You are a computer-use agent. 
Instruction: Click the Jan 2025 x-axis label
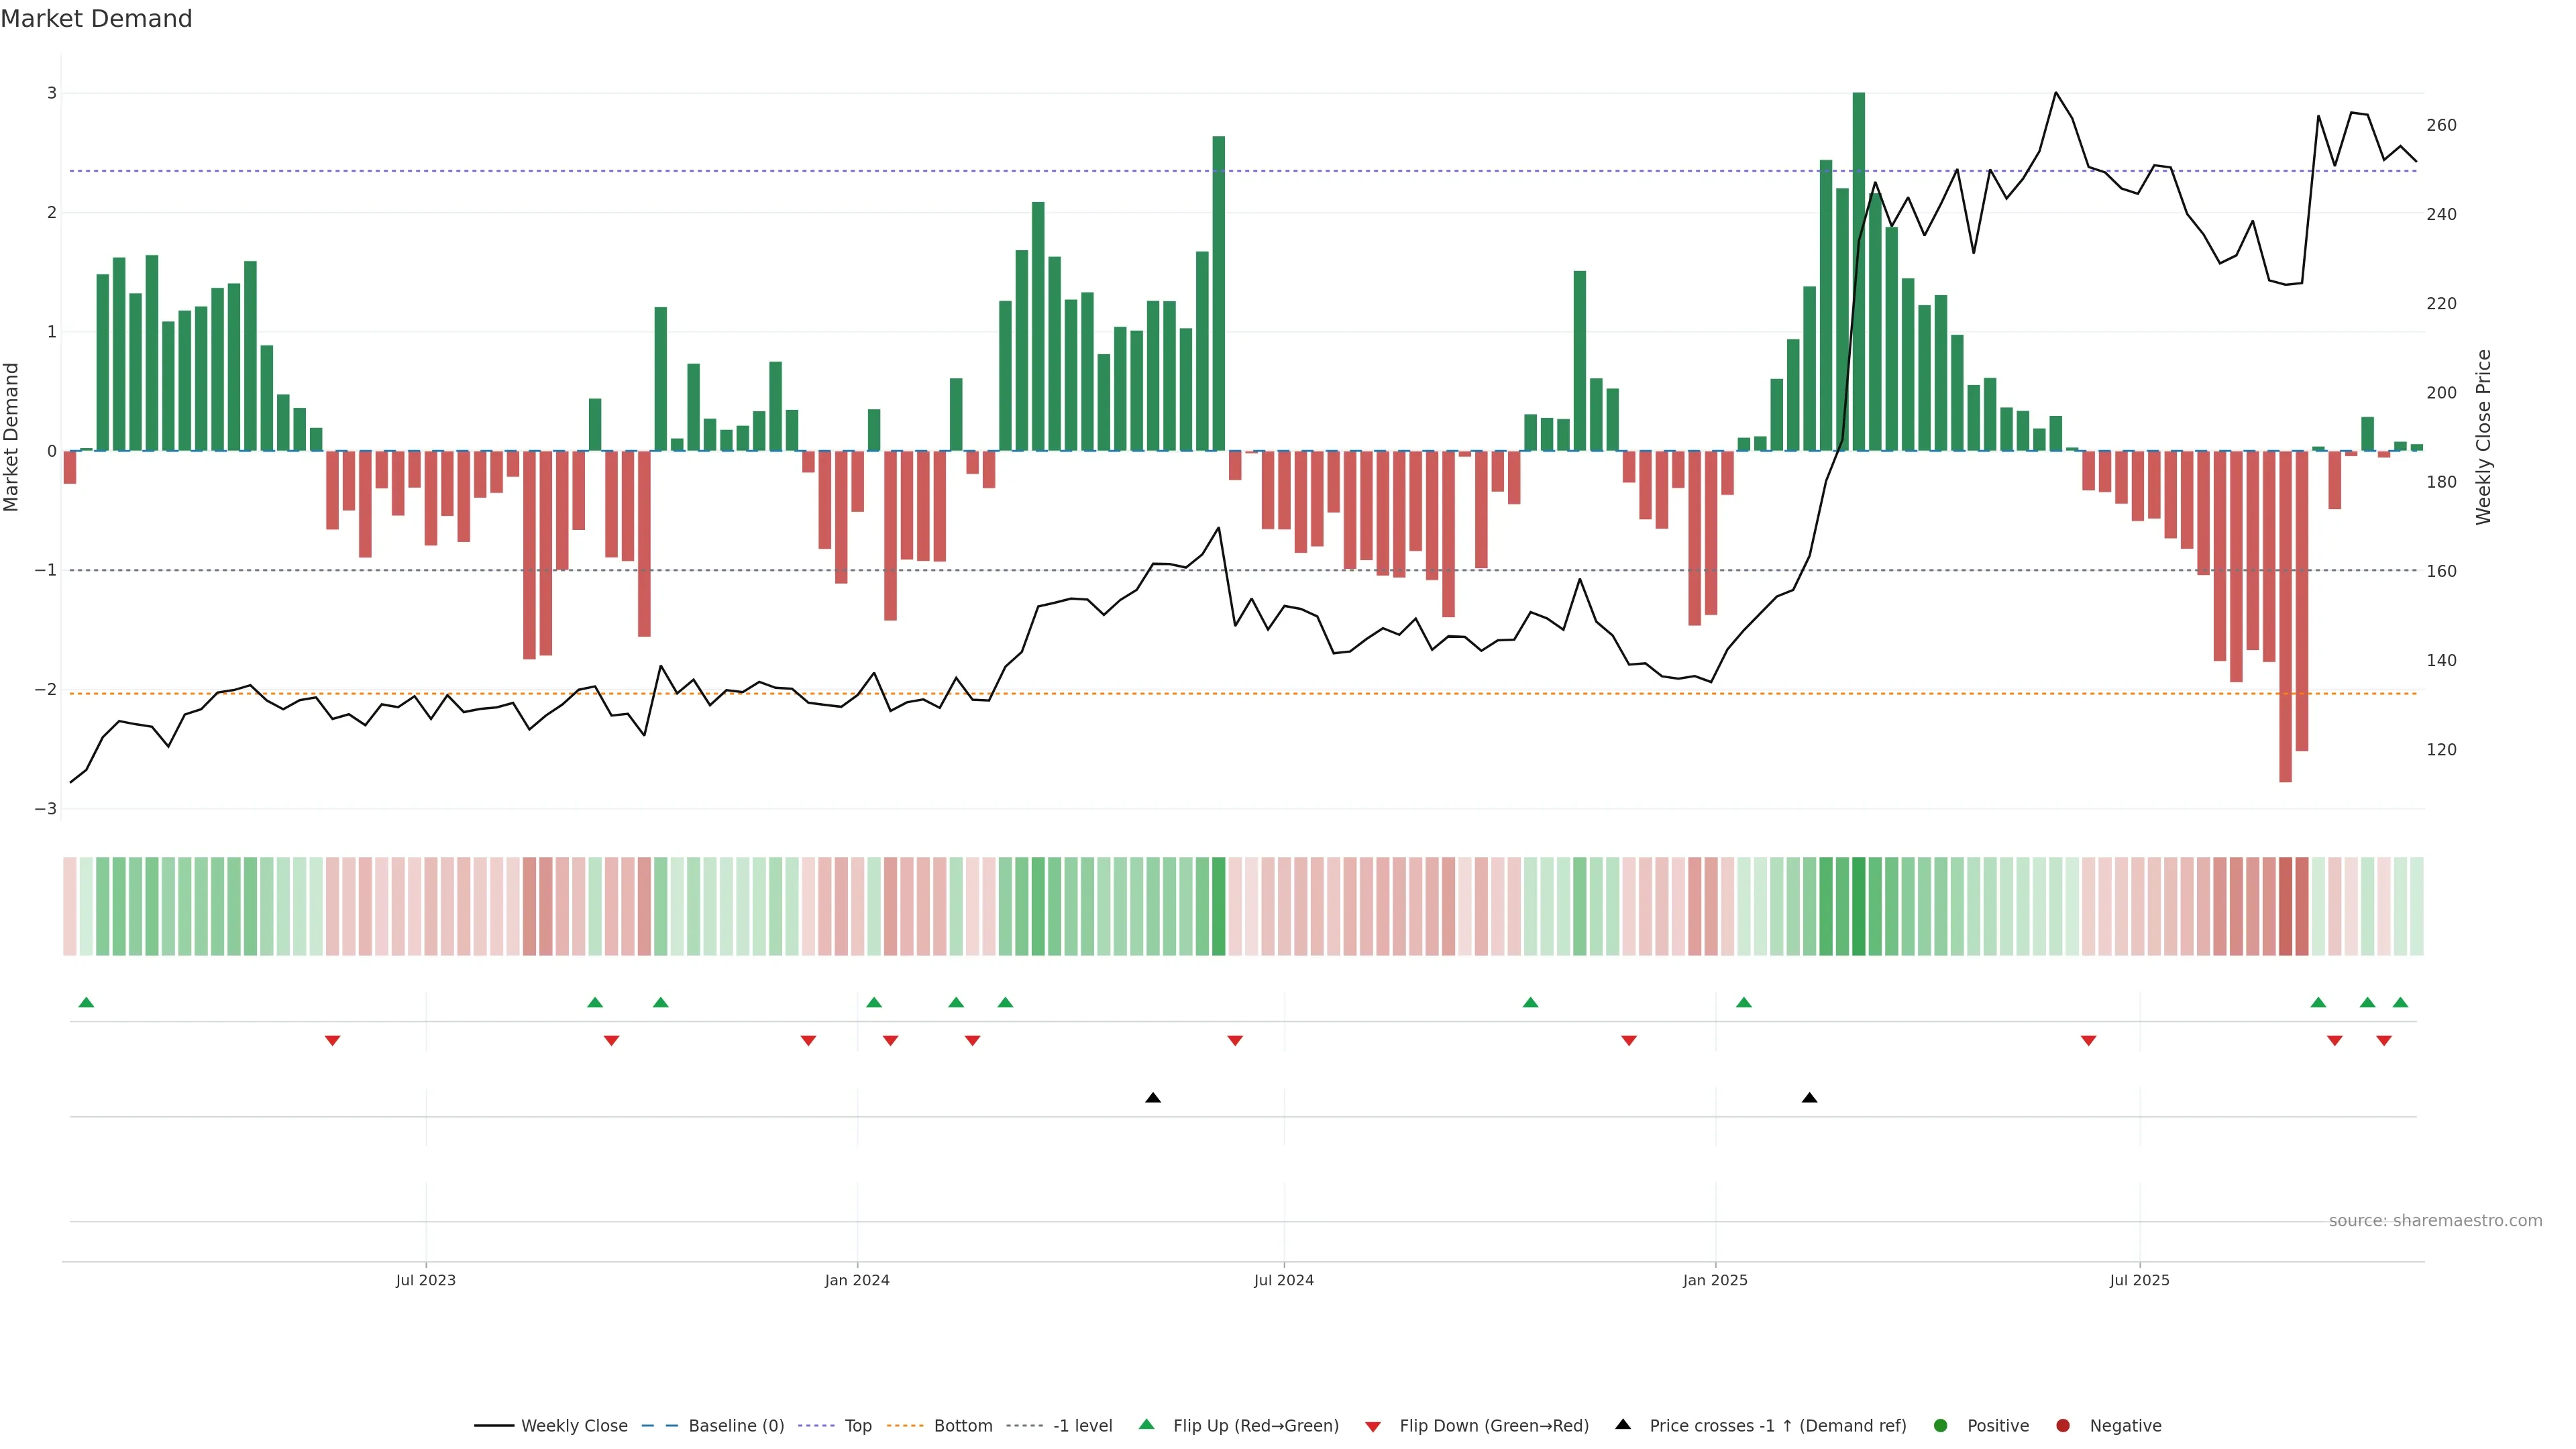[x=1715, y=1280]
